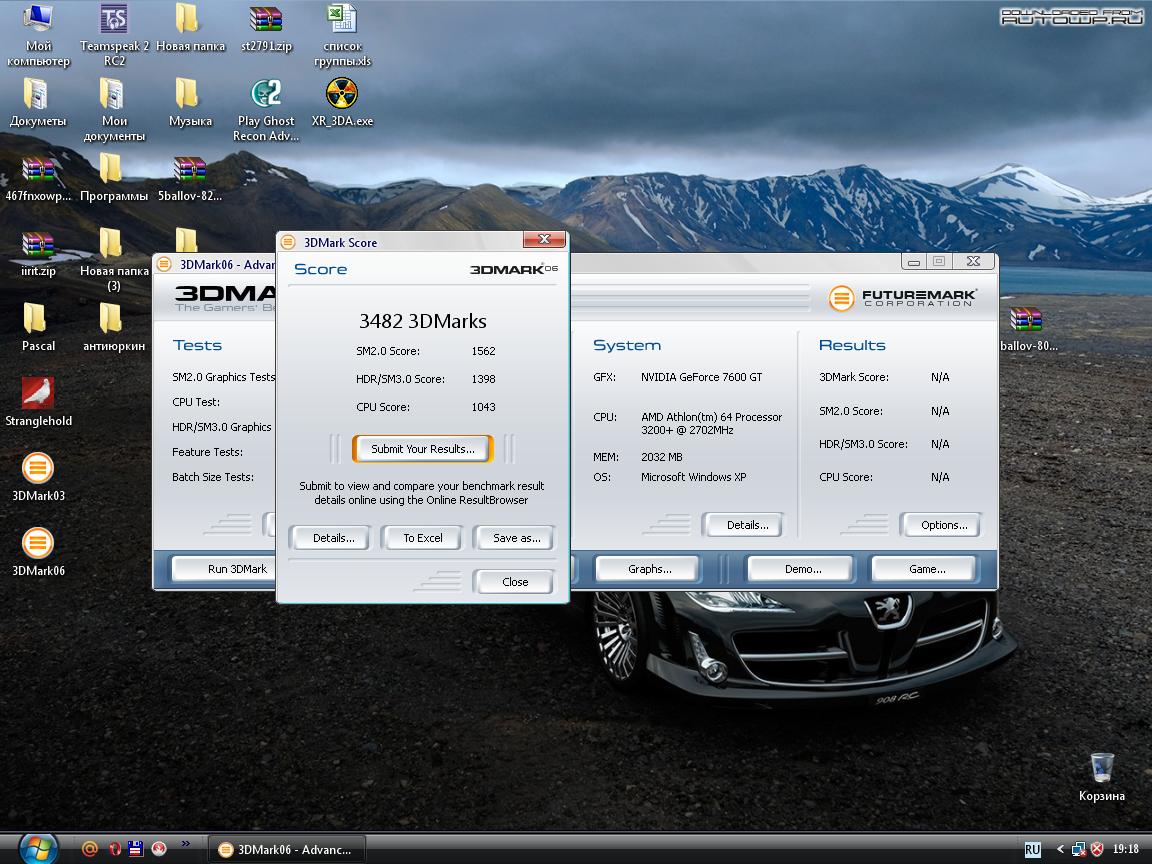
Task: Launch Play Ghost Recon Adv... shortcut
Action: click(x=266, y=110)
